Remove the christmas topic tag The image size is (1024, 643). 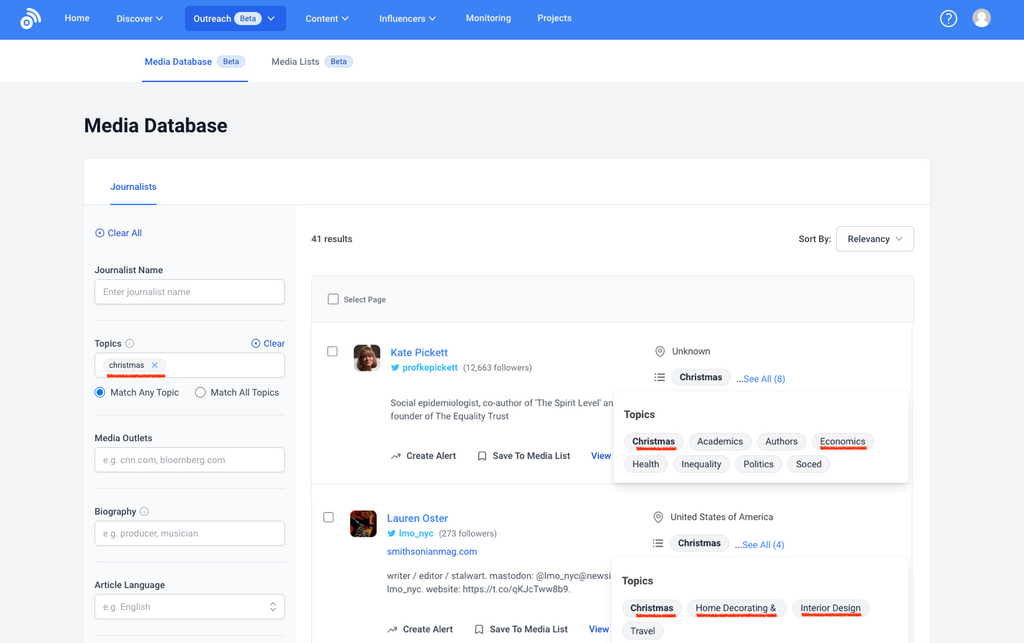point(155,365)
